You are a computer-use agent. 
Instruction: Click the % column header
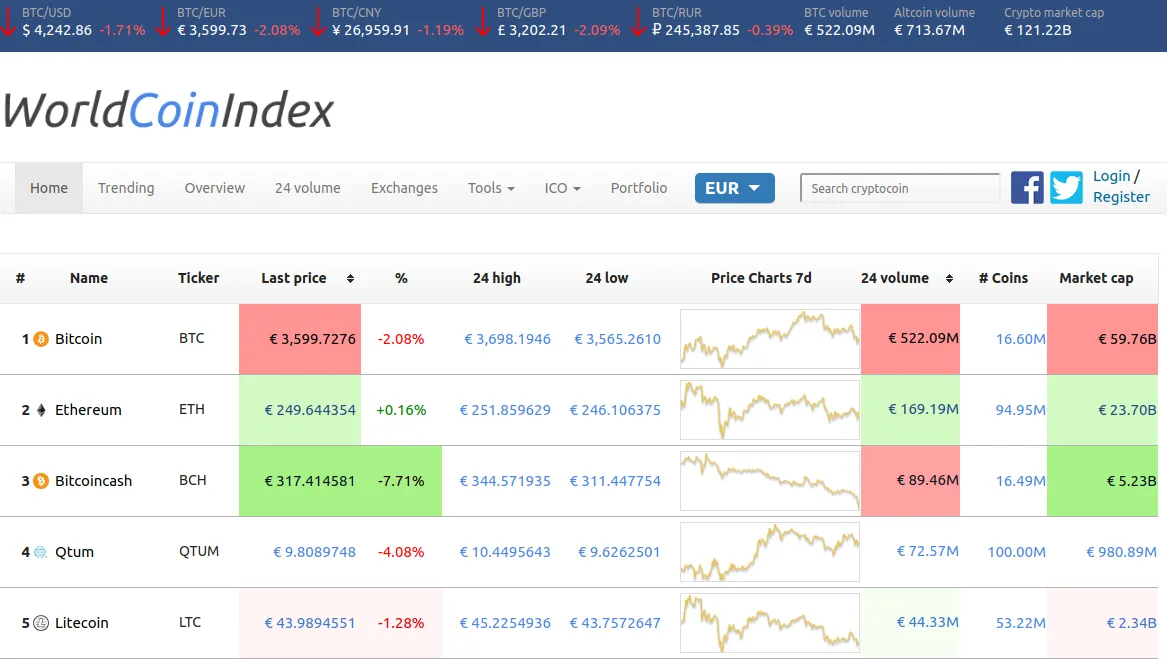(401, 278)
